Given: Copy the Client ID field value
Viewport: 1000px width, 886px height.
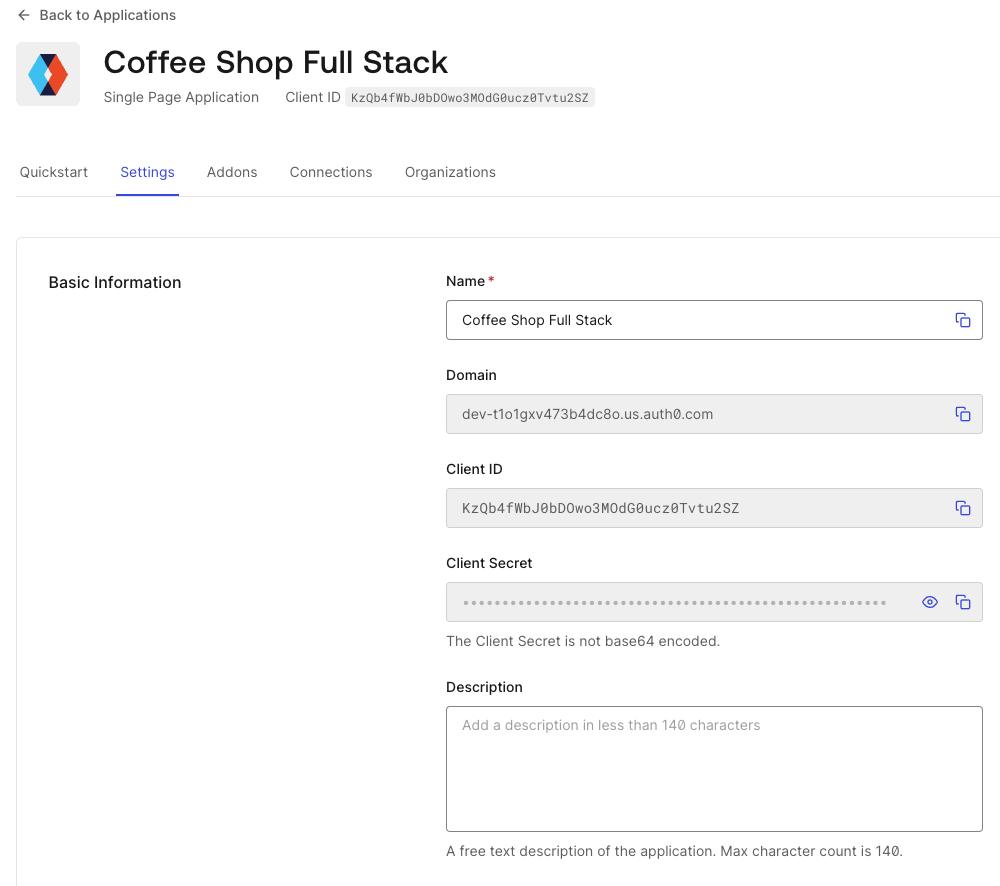Looking at the screenshot, I should pyautogui.click(x=963, y=508).
